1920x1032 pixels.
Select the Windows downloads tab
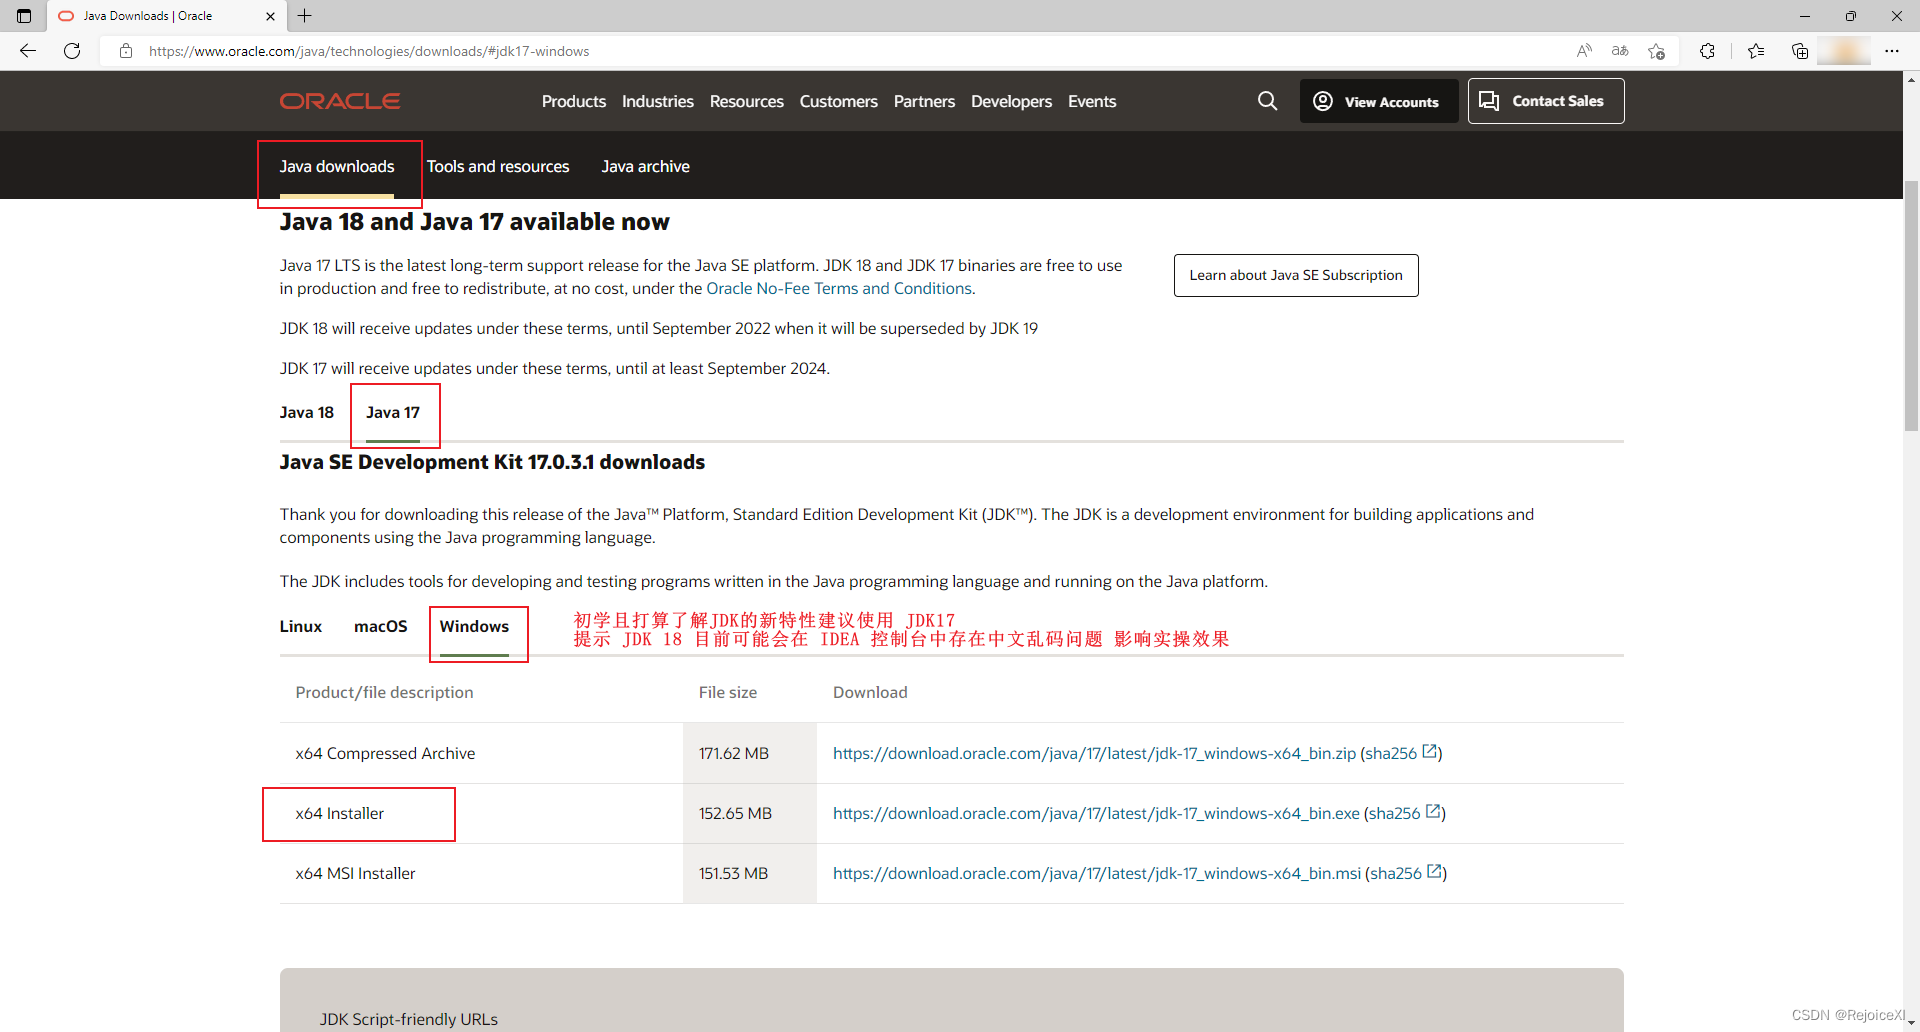click(474, 626)
